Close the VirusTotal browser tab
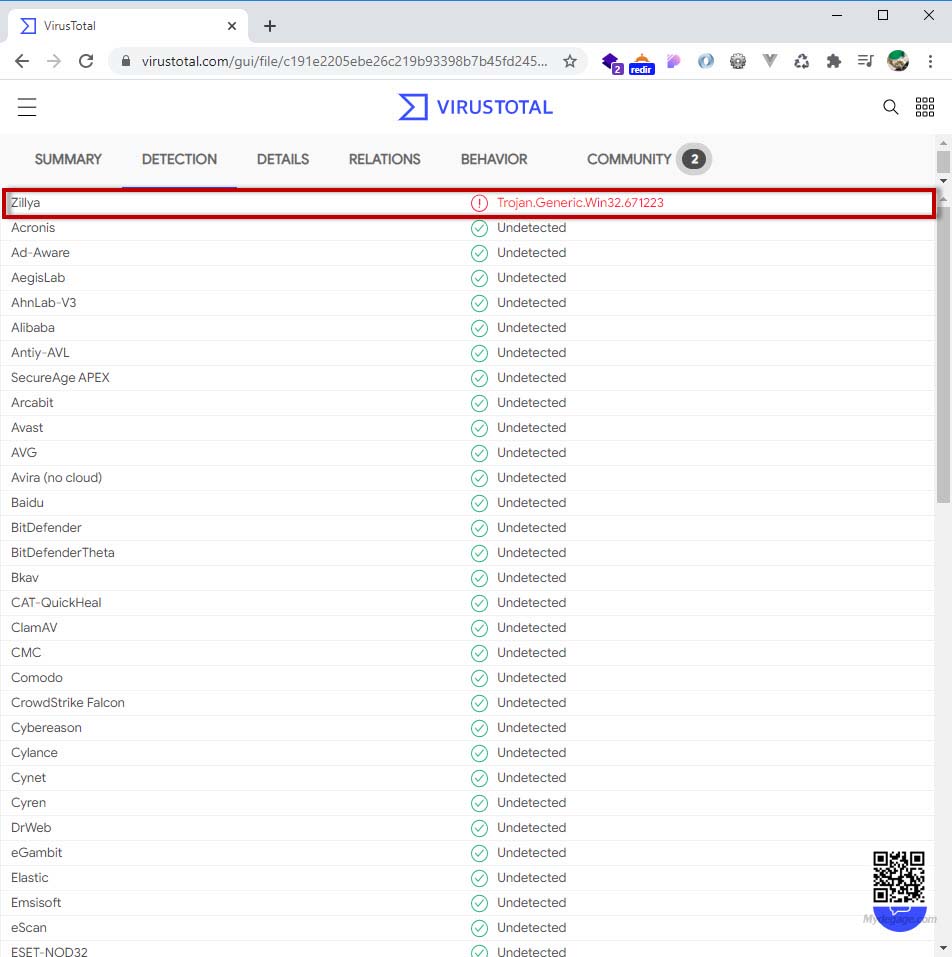 tap(232, 26)
